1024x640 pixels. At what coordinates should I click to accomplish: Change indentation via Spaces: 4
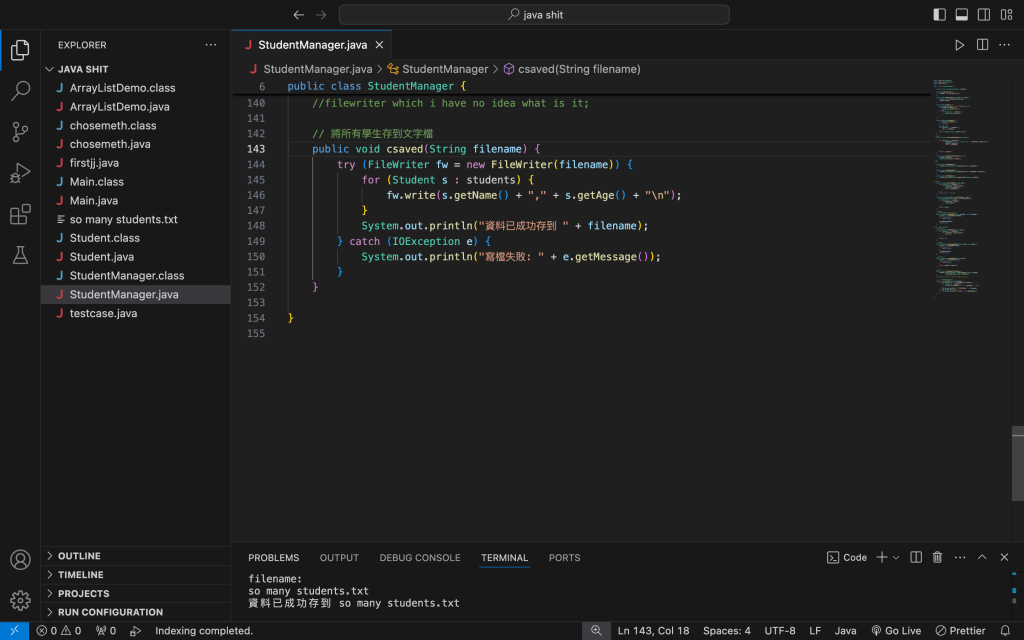(x=727, y=631)
